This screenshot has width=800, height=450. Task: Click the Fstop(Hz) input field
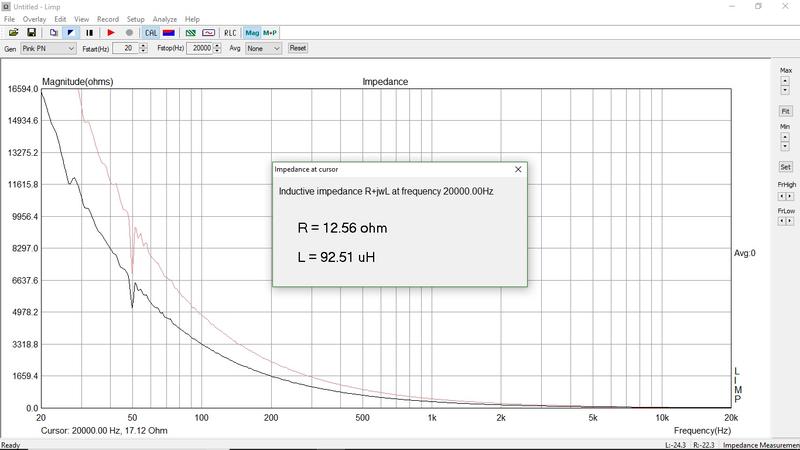[x=199, y=48]
